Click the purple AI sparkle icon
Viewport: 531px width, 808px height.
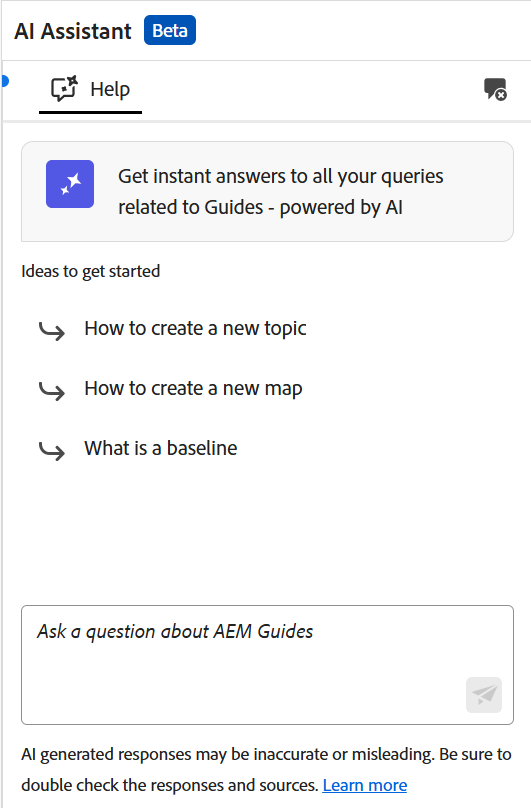click(x=70, y=184)
